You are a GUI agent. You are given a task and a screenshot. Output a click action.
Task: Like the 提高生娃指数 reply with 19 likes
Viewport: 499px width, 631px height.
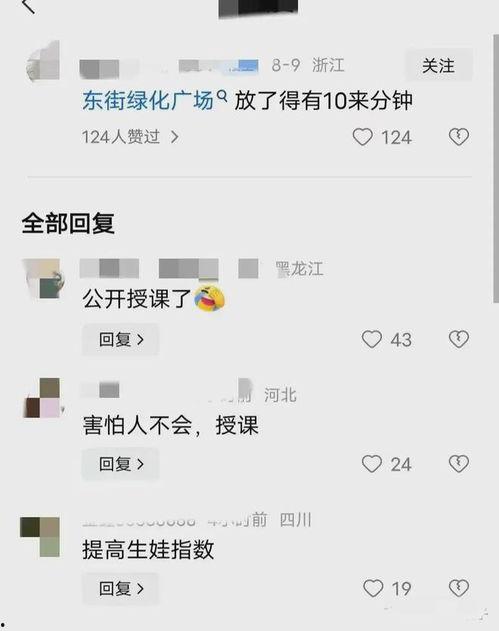(x=373, y=589)
